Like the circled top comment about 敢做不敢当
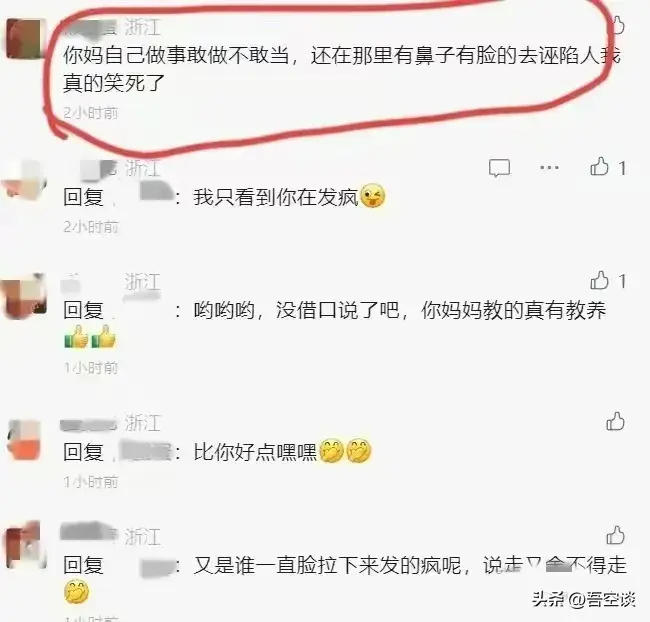 (616, 25)
